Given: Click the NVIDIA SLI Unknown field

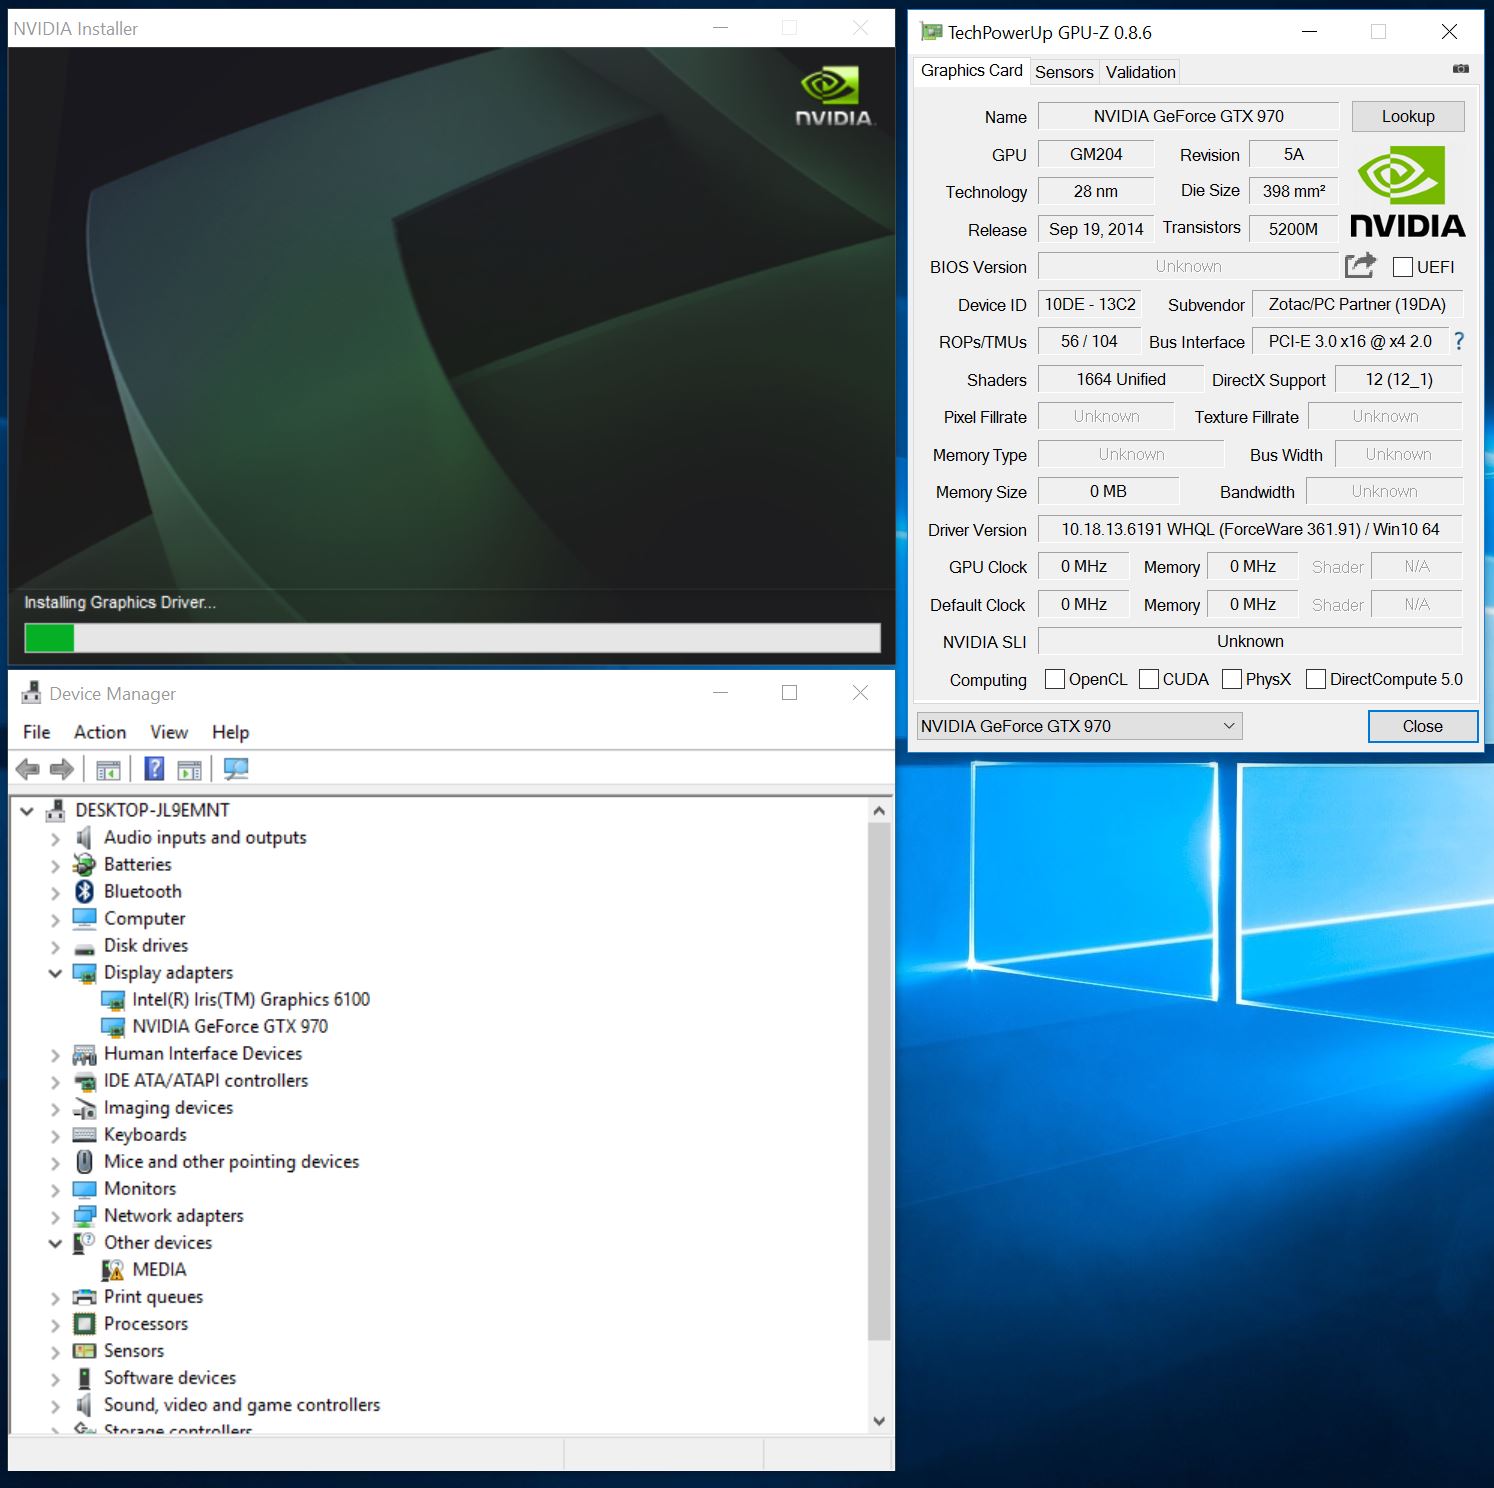Looking at the screenshot, I should point(1250,641).
